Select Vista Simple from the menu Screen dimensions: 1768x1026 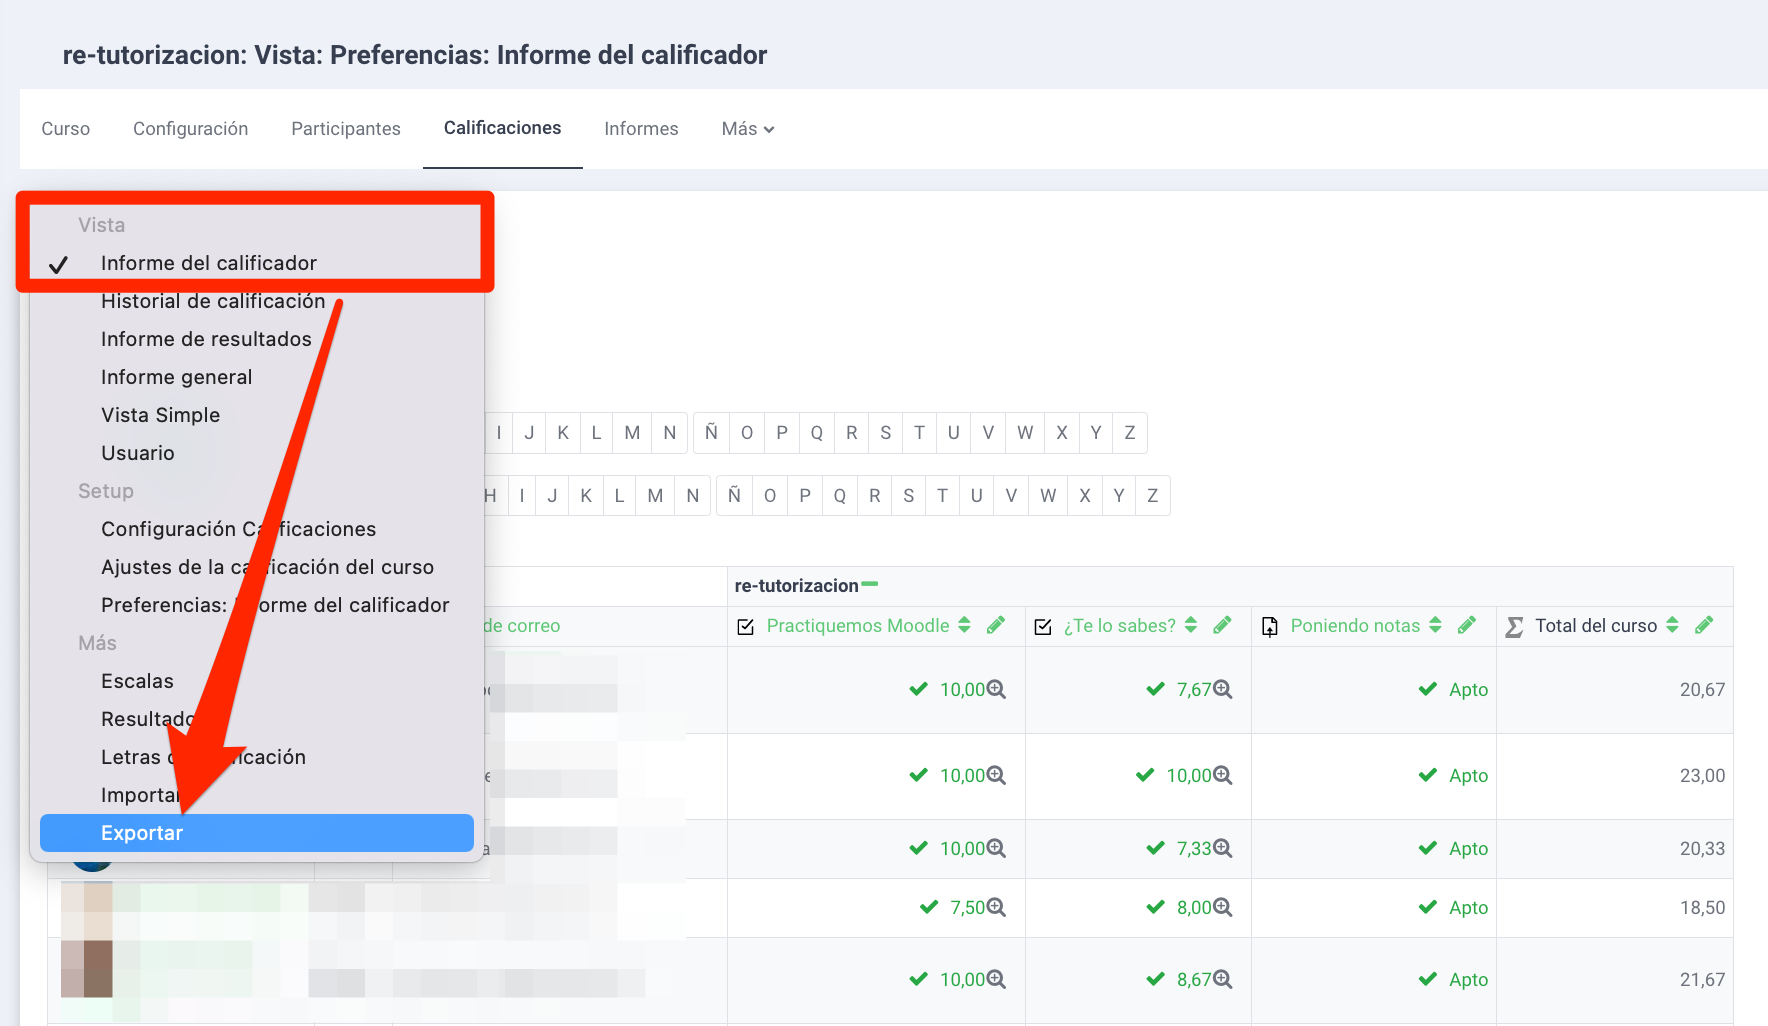(x=160, y=415)
